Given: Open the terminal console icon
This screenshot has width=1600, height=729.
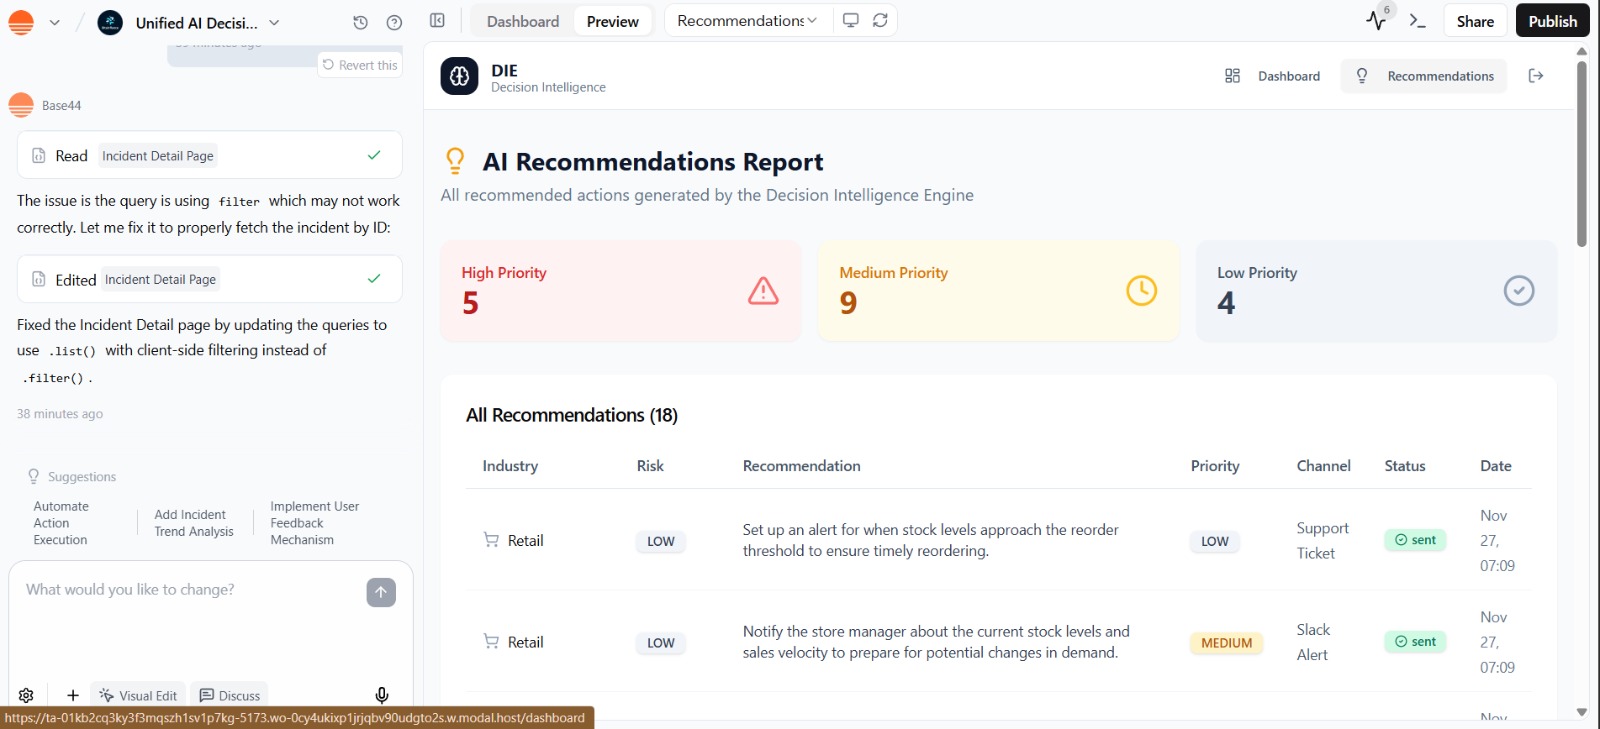Looking at the screenshot, I should pos(1417,20).
